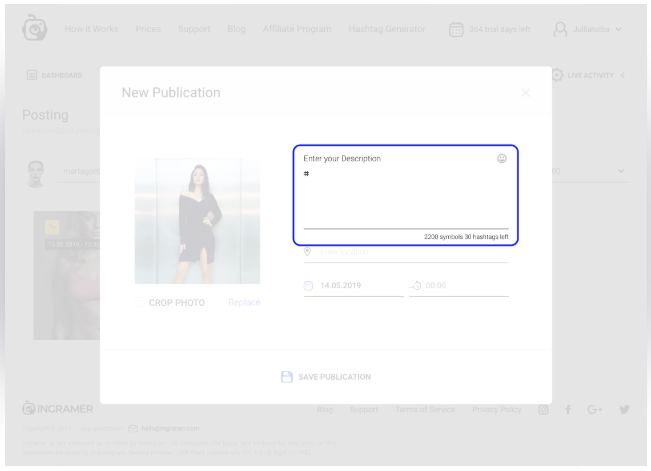Click the Replace photo link
Image resolution: width=651 pixels, height=471 pixels.
click(x=244, y=302)
